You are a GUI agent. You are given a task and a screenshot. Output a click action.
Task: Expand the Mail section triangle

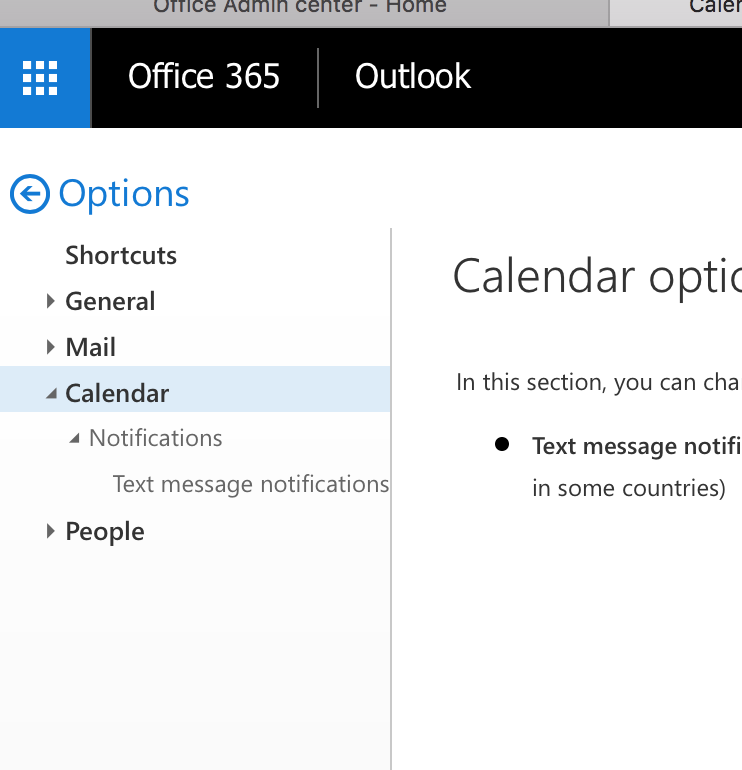tap(51, 347)
